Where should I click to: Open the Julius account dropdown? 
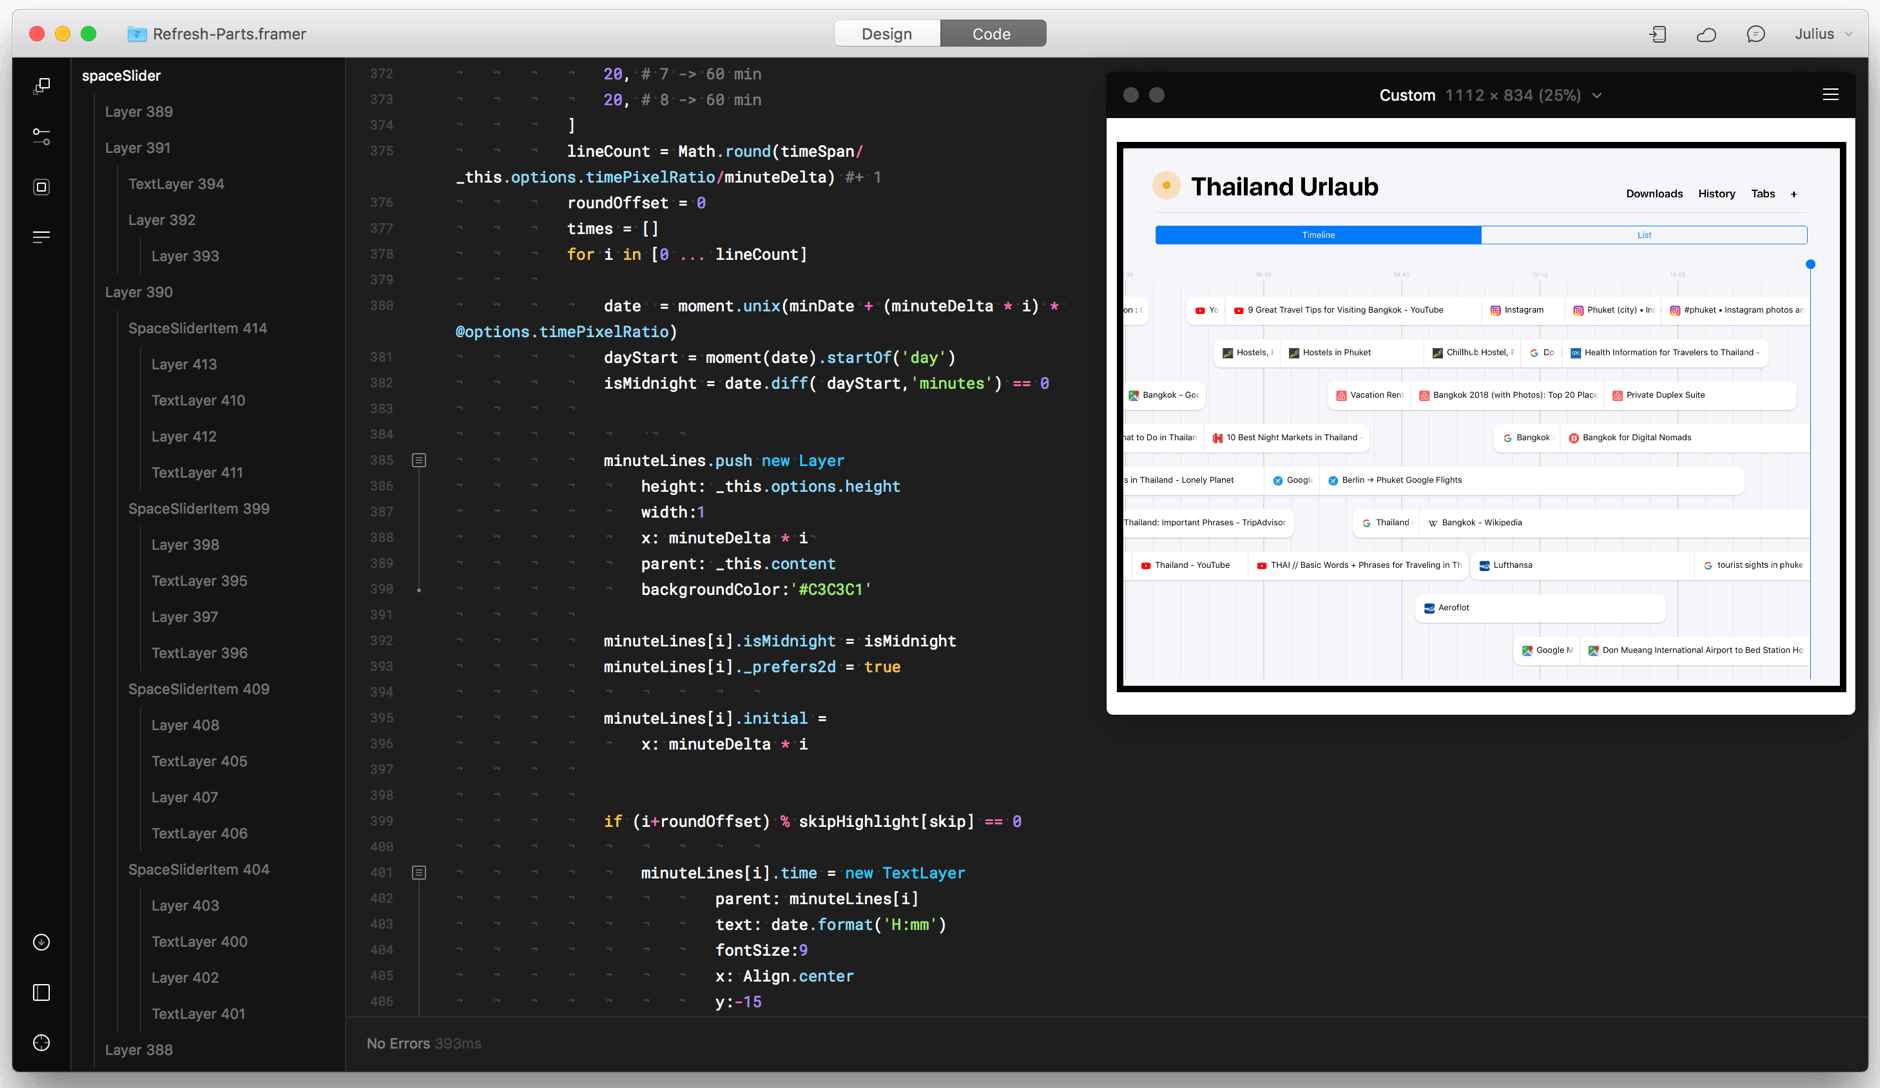click(x=1822, y=34)
